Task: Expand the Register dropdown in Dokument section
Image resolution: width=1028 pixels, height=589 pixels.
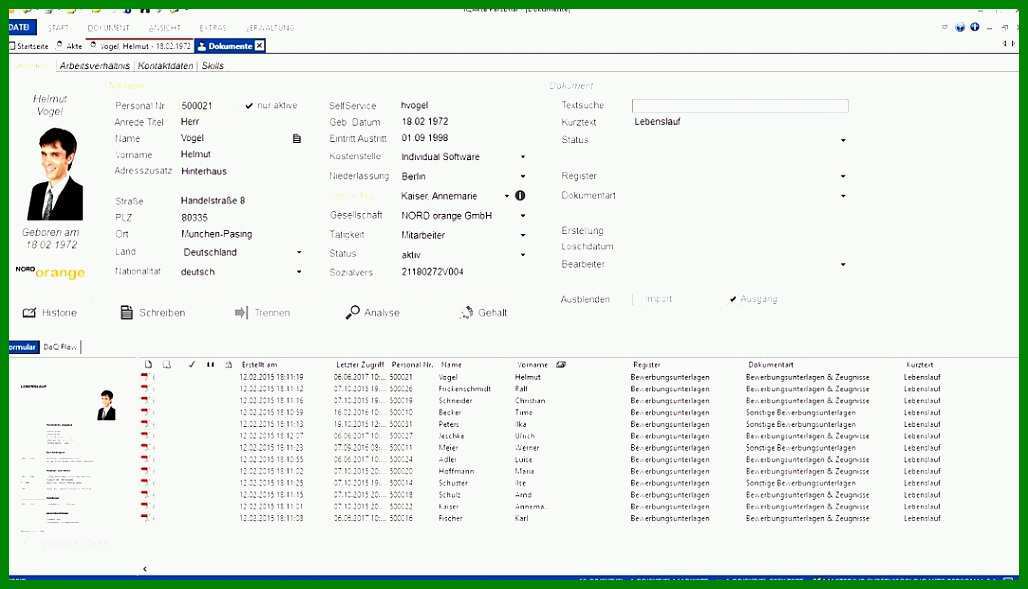Action: click(843, 176)
